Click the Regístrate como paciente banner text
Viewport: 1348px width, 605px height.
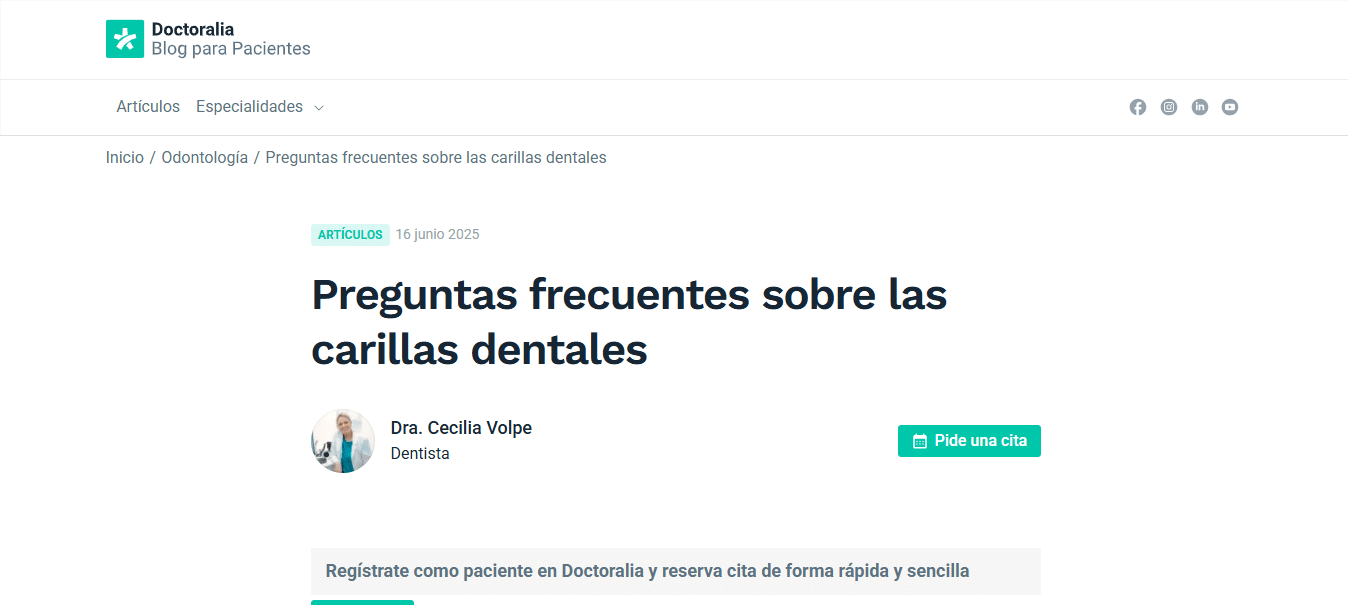647,571
